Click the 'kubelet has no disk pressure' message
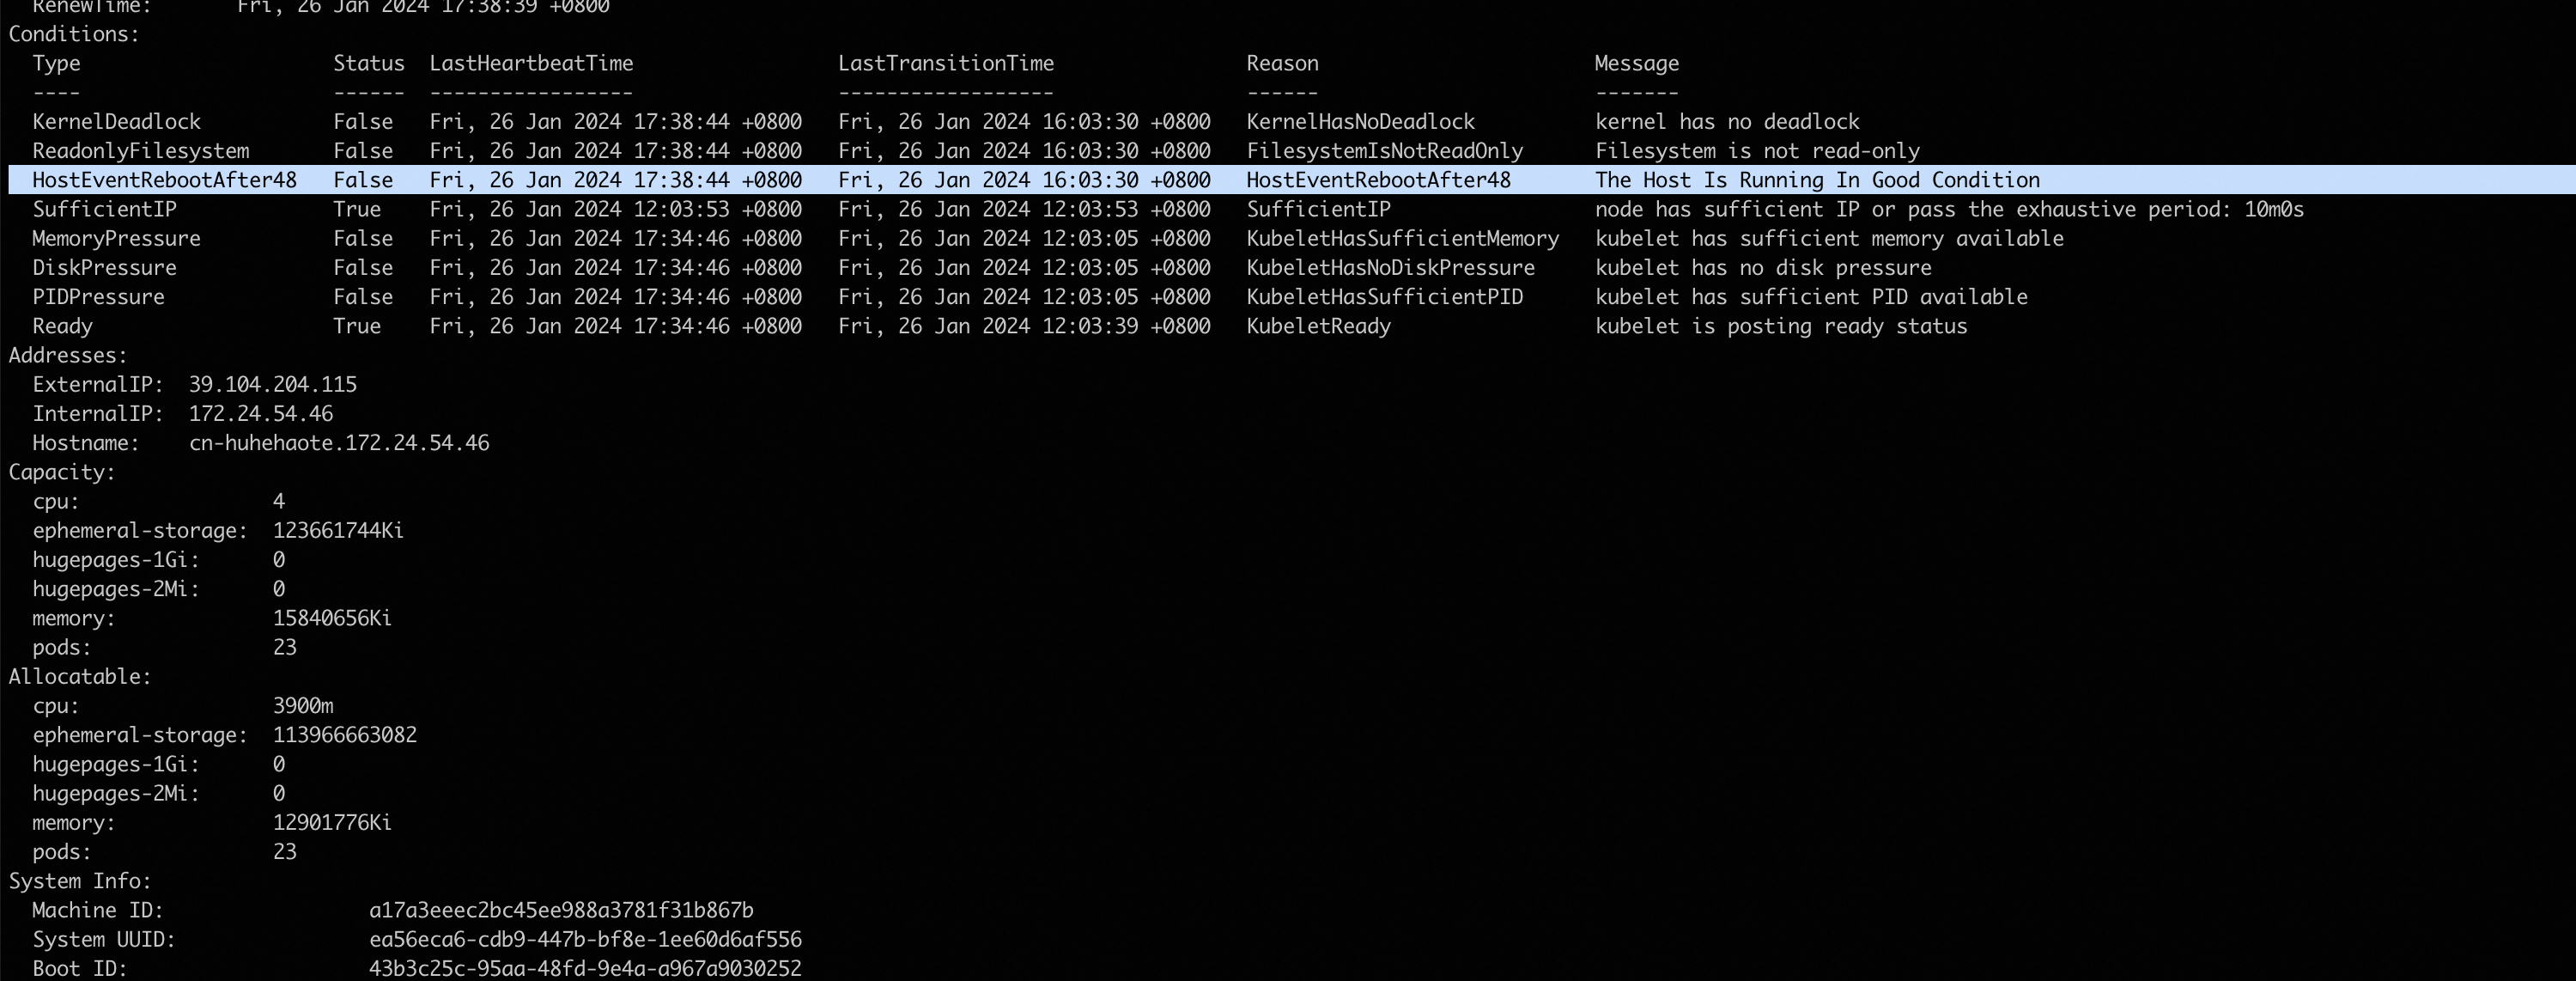 click(1762, 268)
